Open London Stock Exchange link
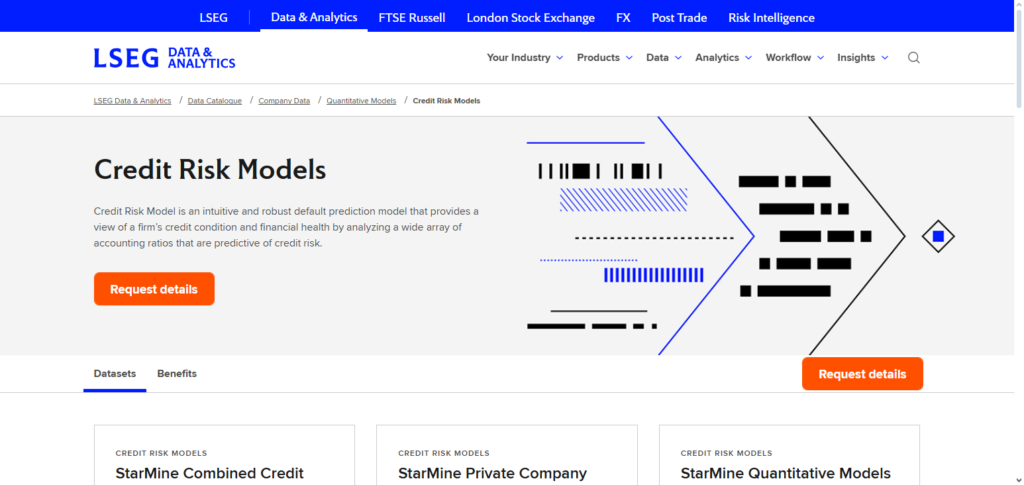Image resolution: width=1024 pixels, height=485 pixels. [x=530, y=18]
